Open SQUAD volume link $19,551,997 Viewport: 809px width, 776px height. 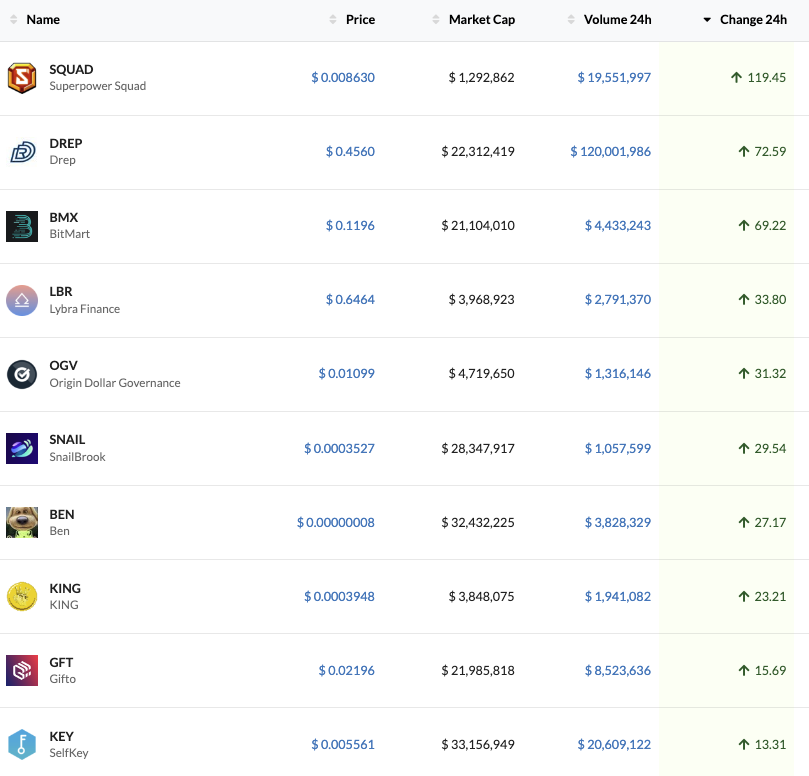click(614, 77)
